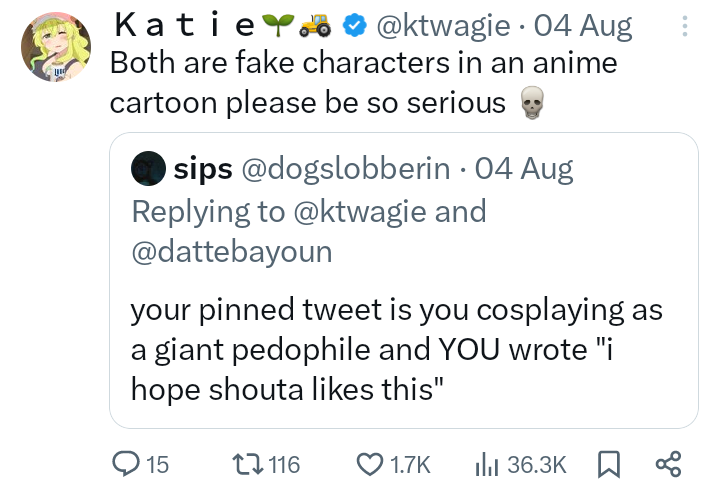Share the tweet via share icon
This screenshot has height=493, width=720.
(x=667, y=463)
